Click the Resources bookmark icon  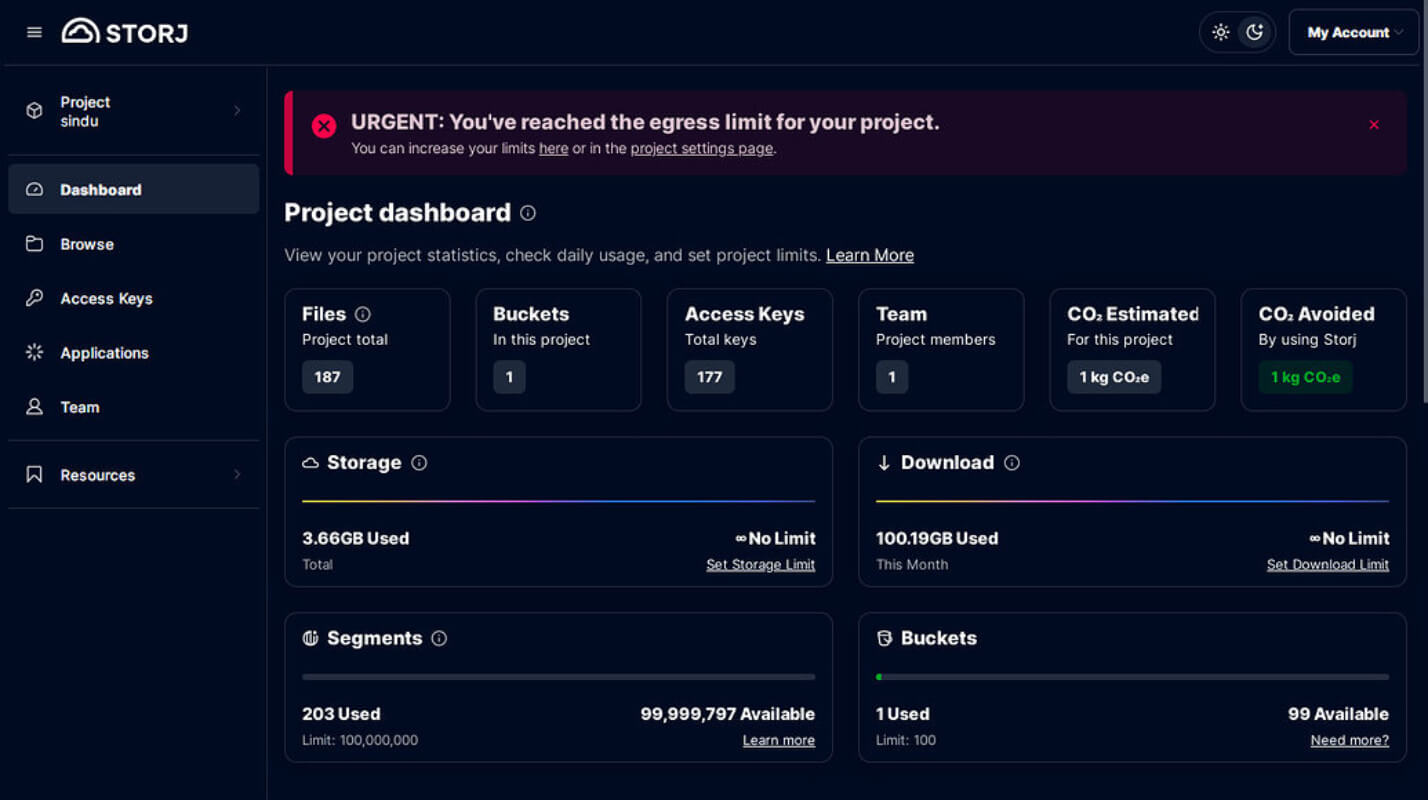34,475
